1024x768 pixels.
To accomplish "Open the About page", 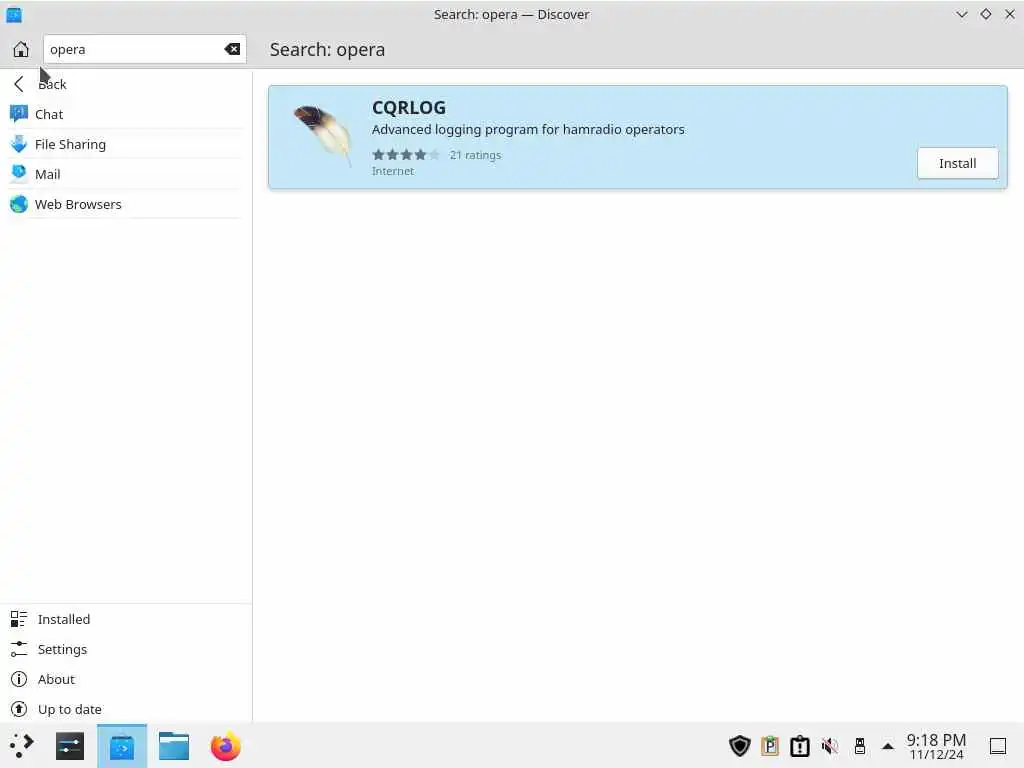I will 126,679.
